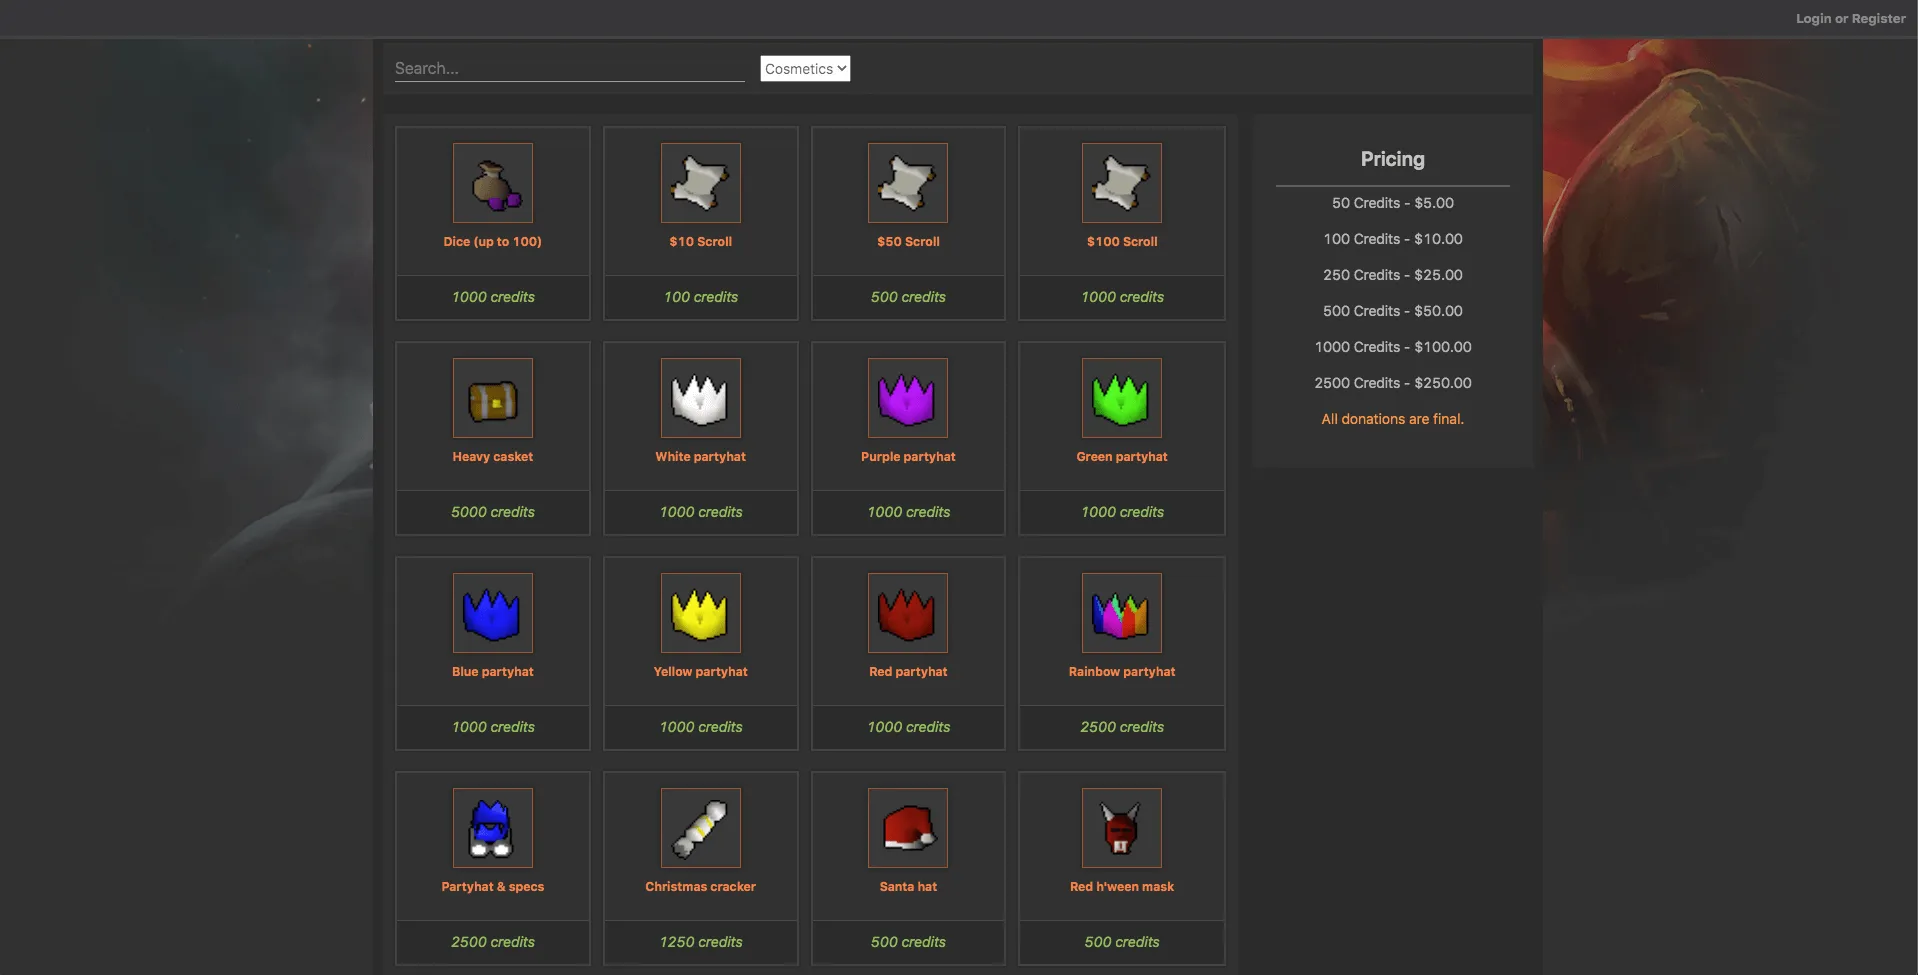Viewport: 1918px width, 975px height.
Task: Open the Login or Register link
Action: point(1850,18)
